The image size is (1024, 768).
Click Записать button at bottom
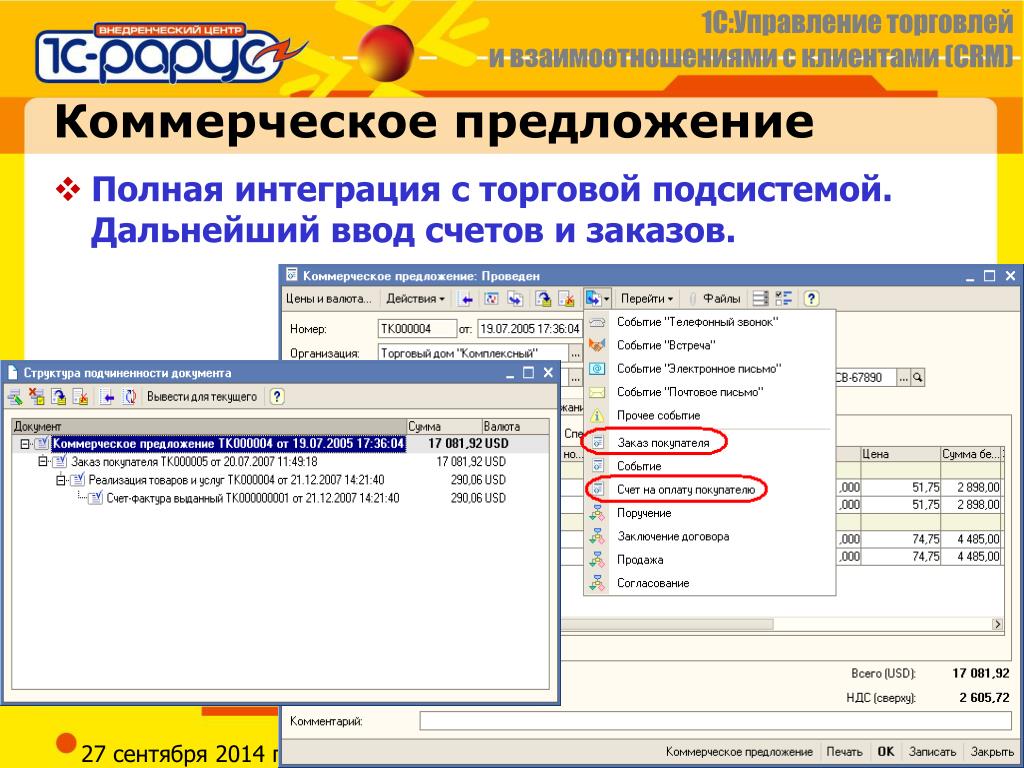pyautogui.click(x=933, y=752)
